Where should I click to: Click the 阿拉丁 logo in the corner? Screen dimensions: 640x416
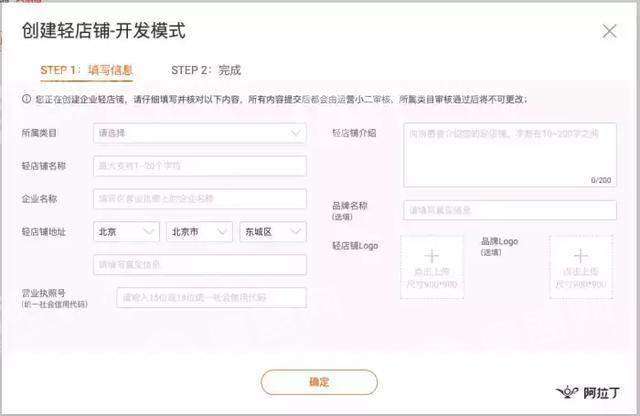coord(587,392)
